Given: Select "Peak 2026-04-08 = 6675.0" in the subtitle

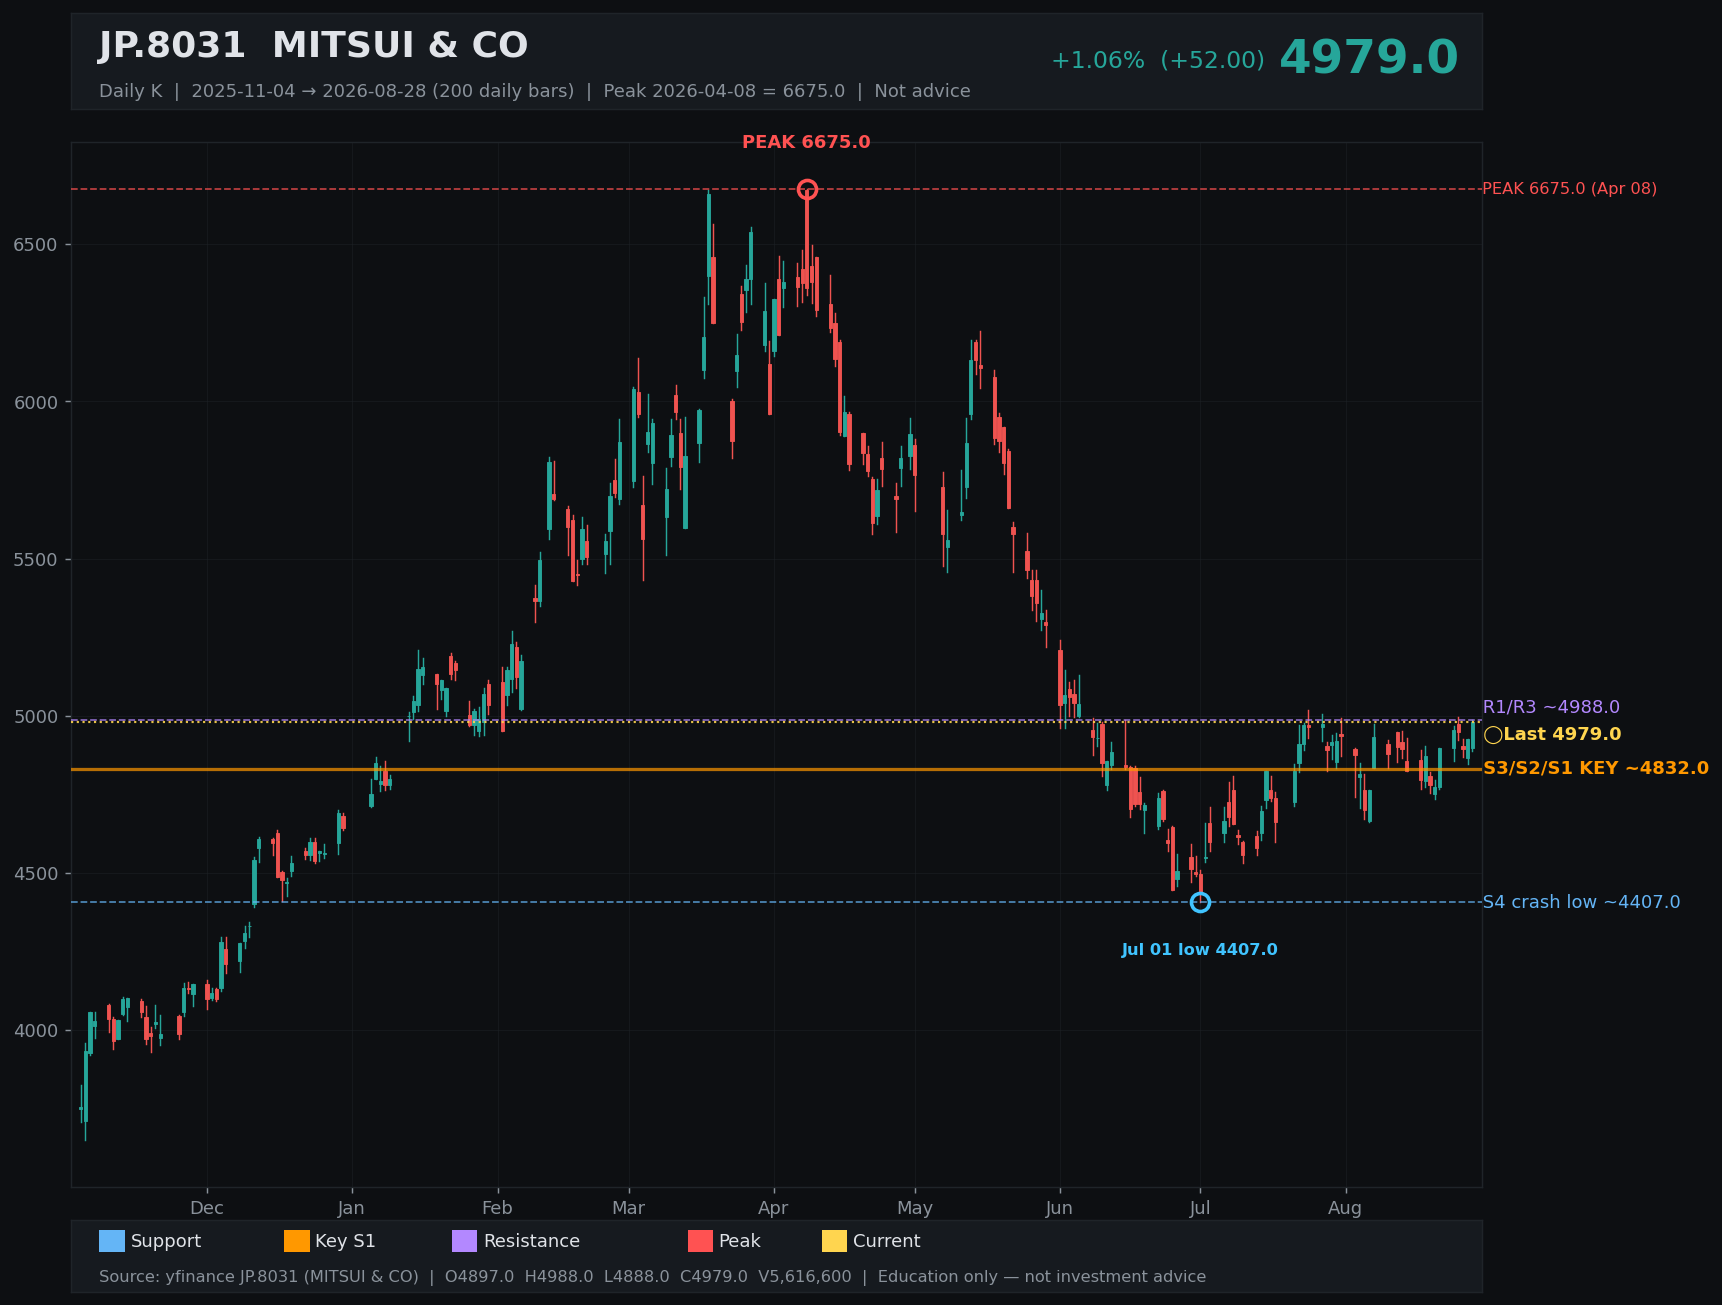Looking at the screenshot, I should point(724,91).
